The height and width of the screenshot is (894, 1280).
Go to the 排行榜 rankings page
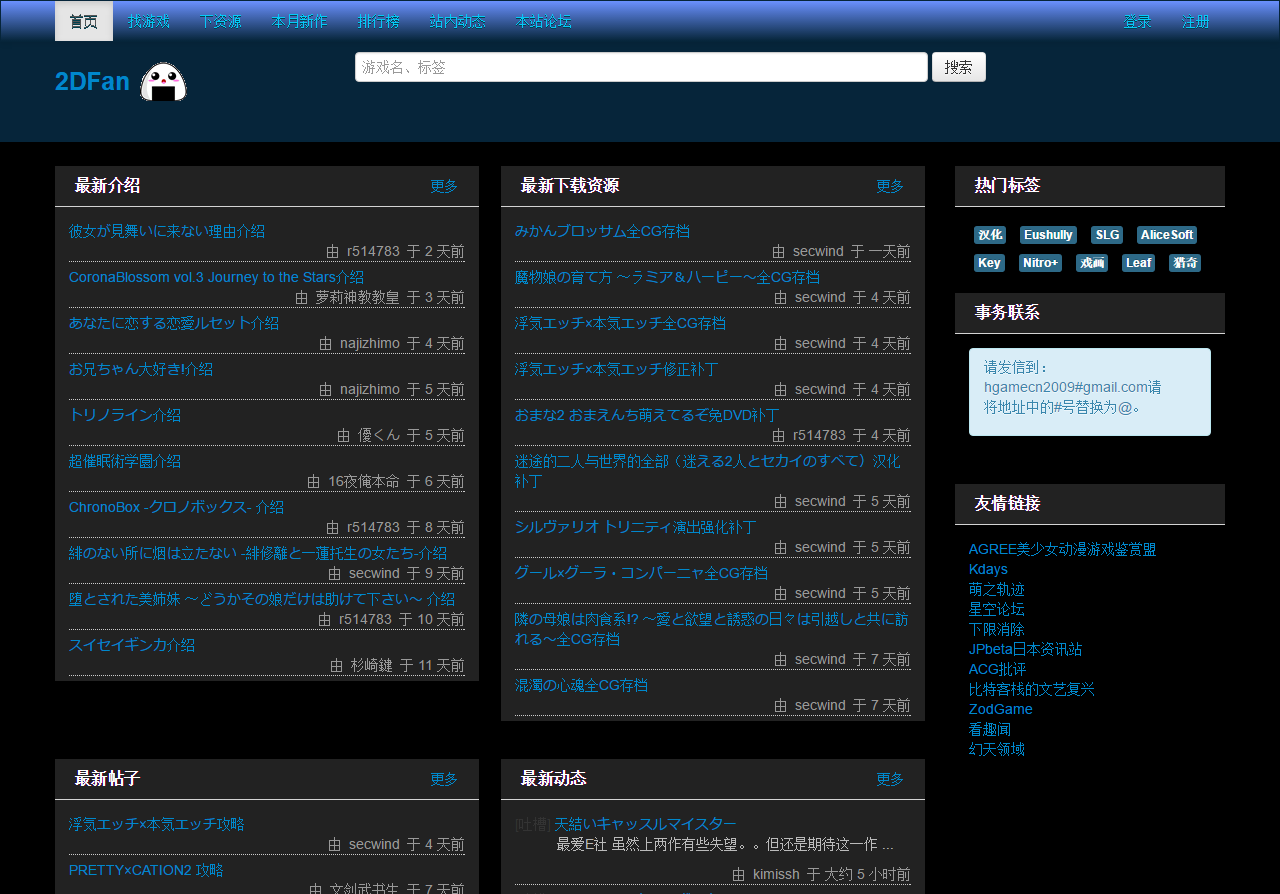[x=378, y=21]
